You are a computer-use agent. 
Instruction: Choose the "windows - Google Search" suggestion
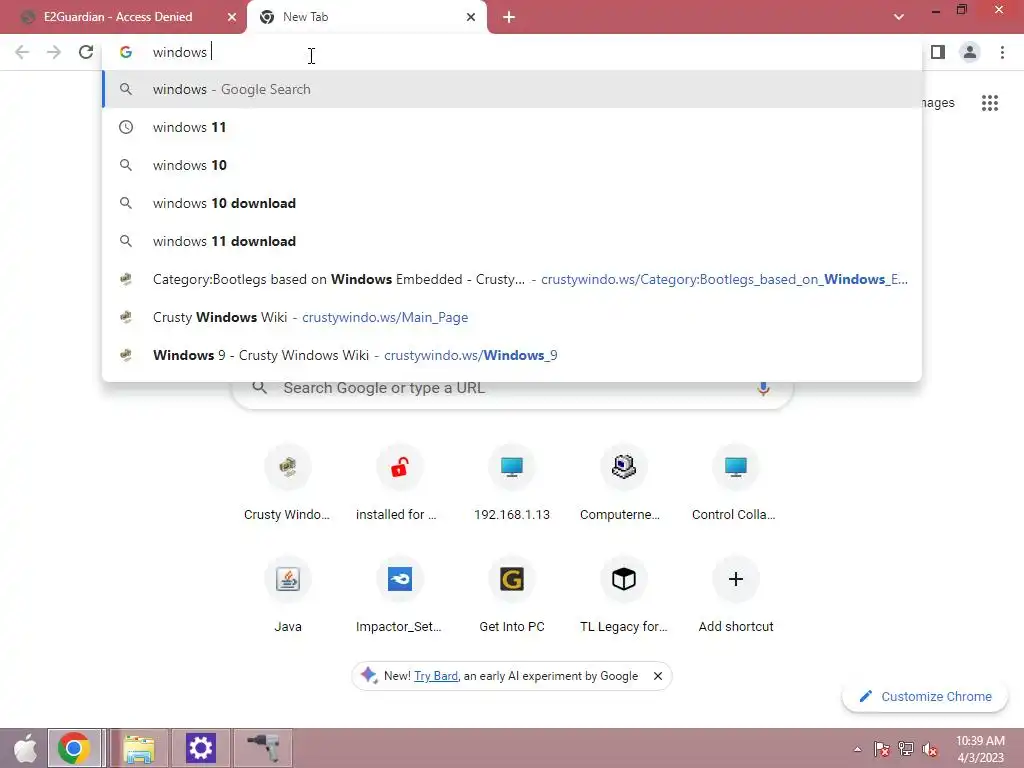tap(511, 89)
